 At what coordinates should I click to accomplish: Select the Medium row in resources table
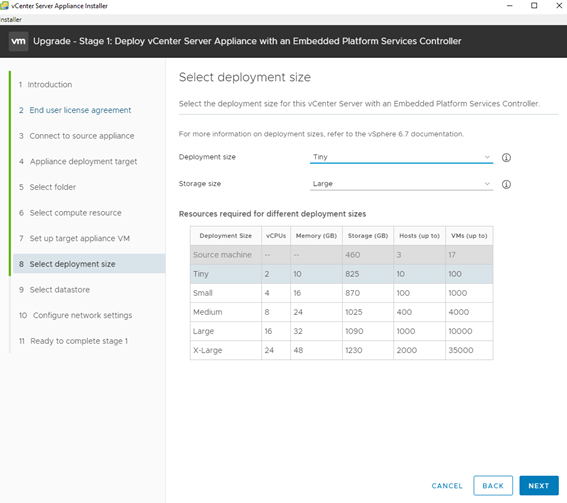tap(341, 312)
